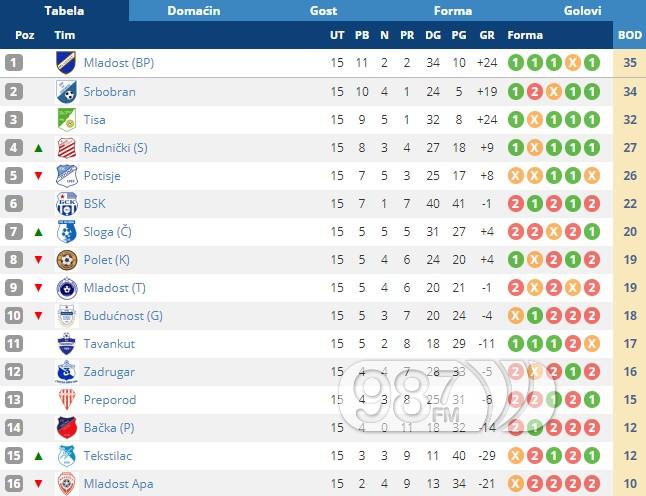
Task: Open the Gost tab
Action: click(323, 11)
